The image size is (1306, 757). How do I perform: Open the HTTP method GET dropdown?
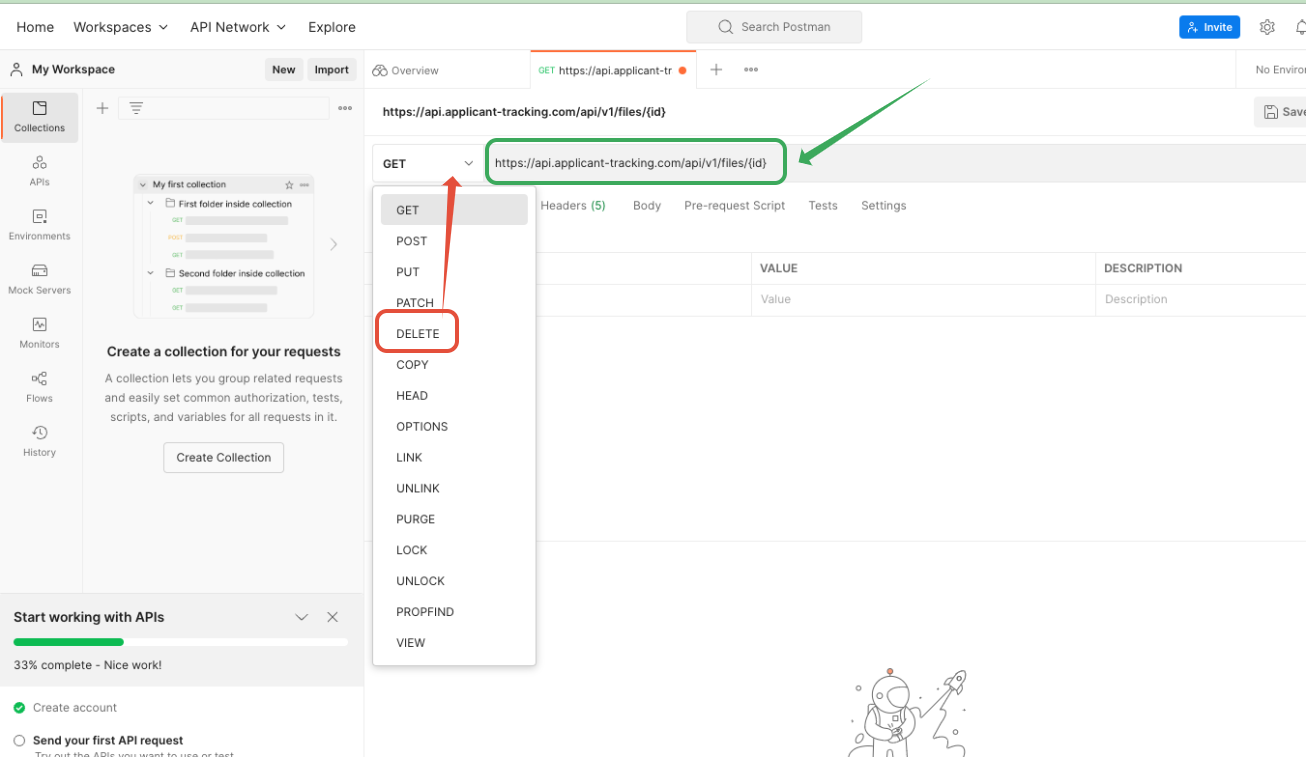[428, 163]
